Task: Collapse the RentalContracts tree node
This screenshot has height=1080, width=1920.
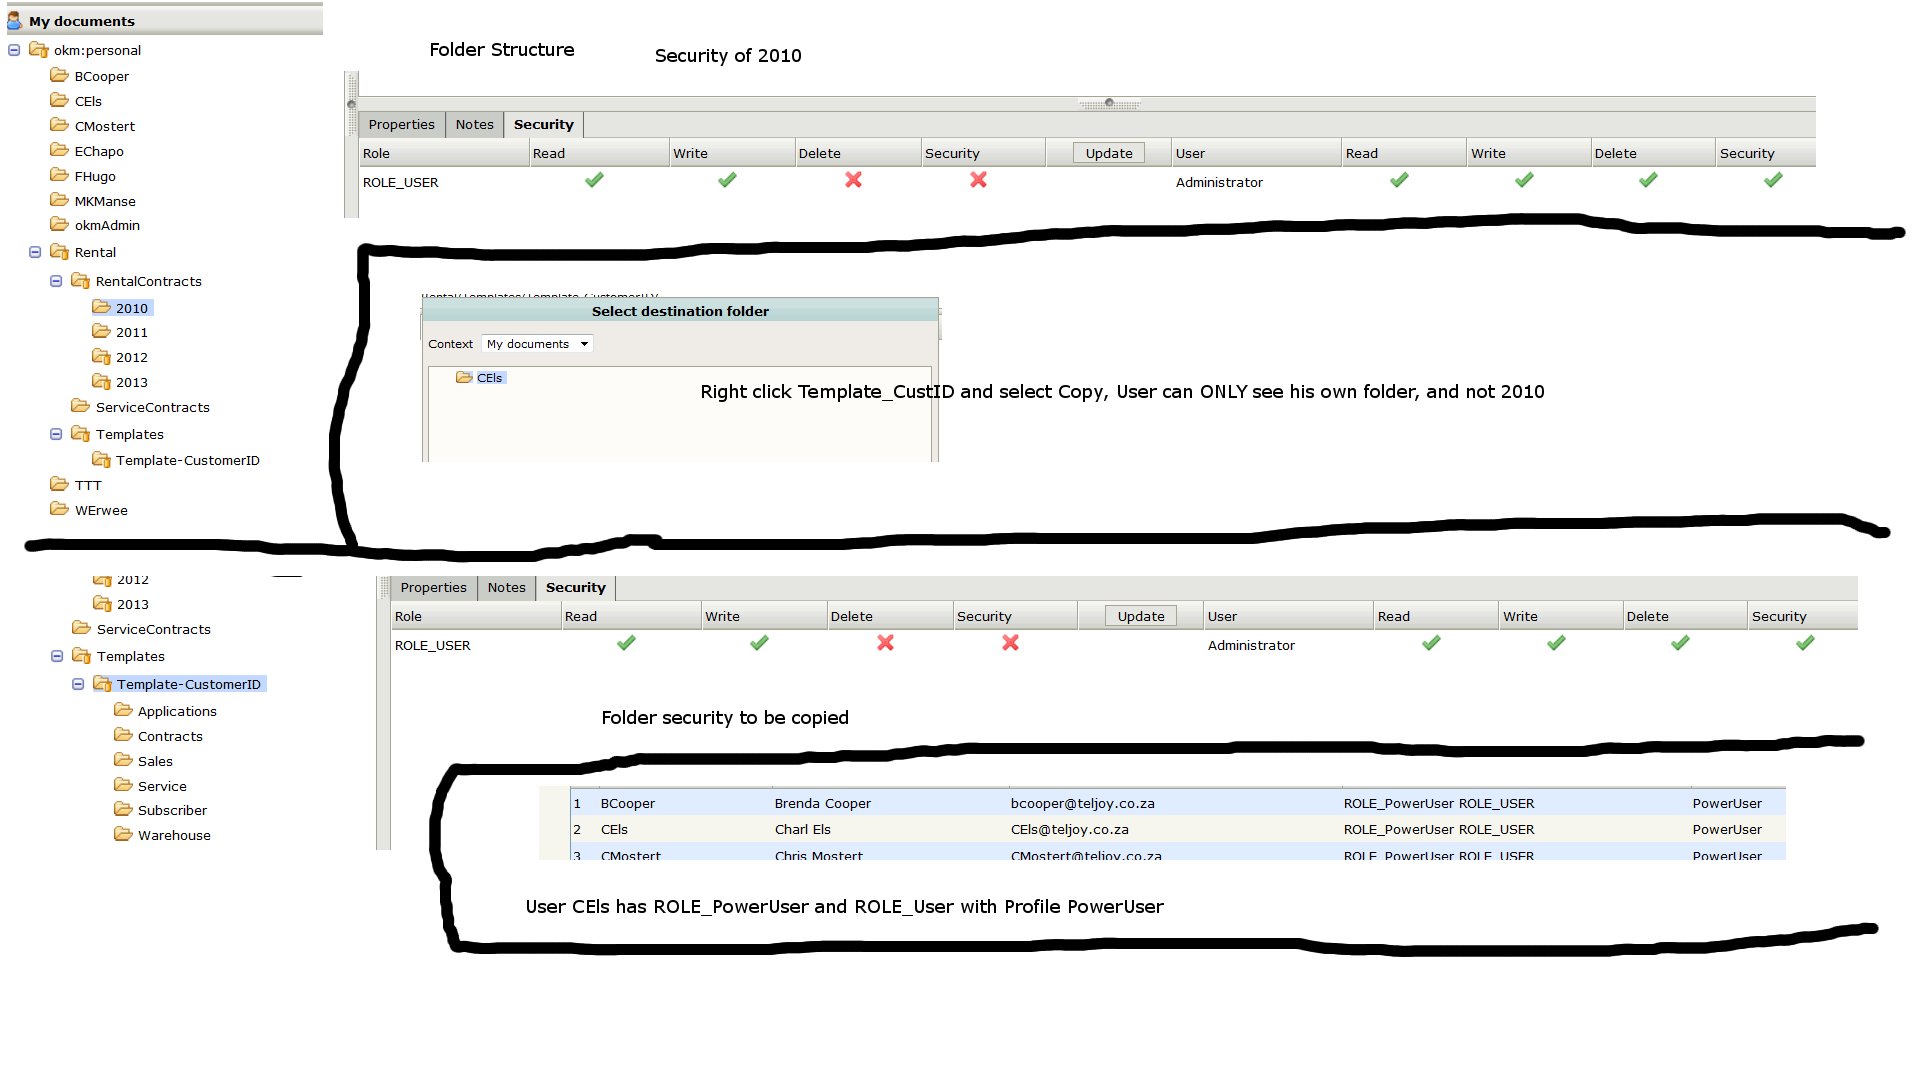Action: (56, 281)
